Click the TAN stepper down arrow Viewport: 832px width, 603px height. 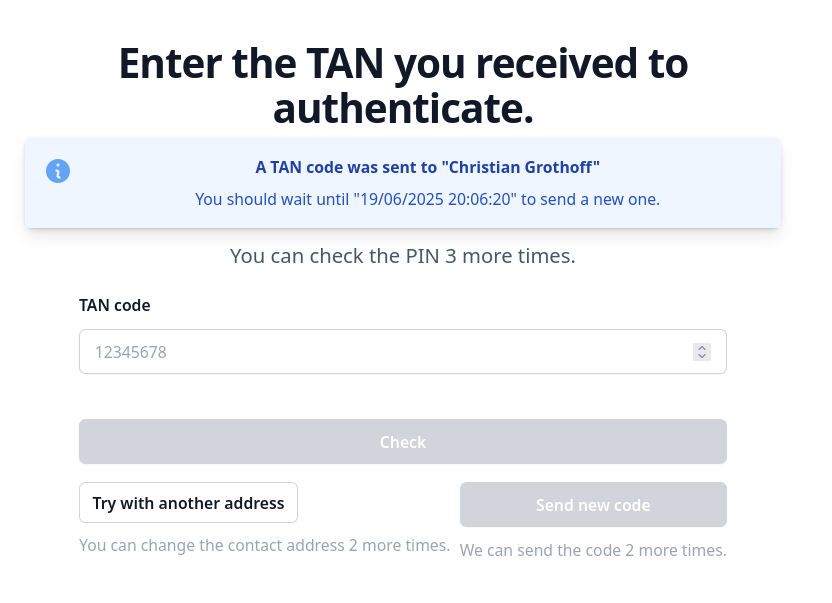pos(702,356)
